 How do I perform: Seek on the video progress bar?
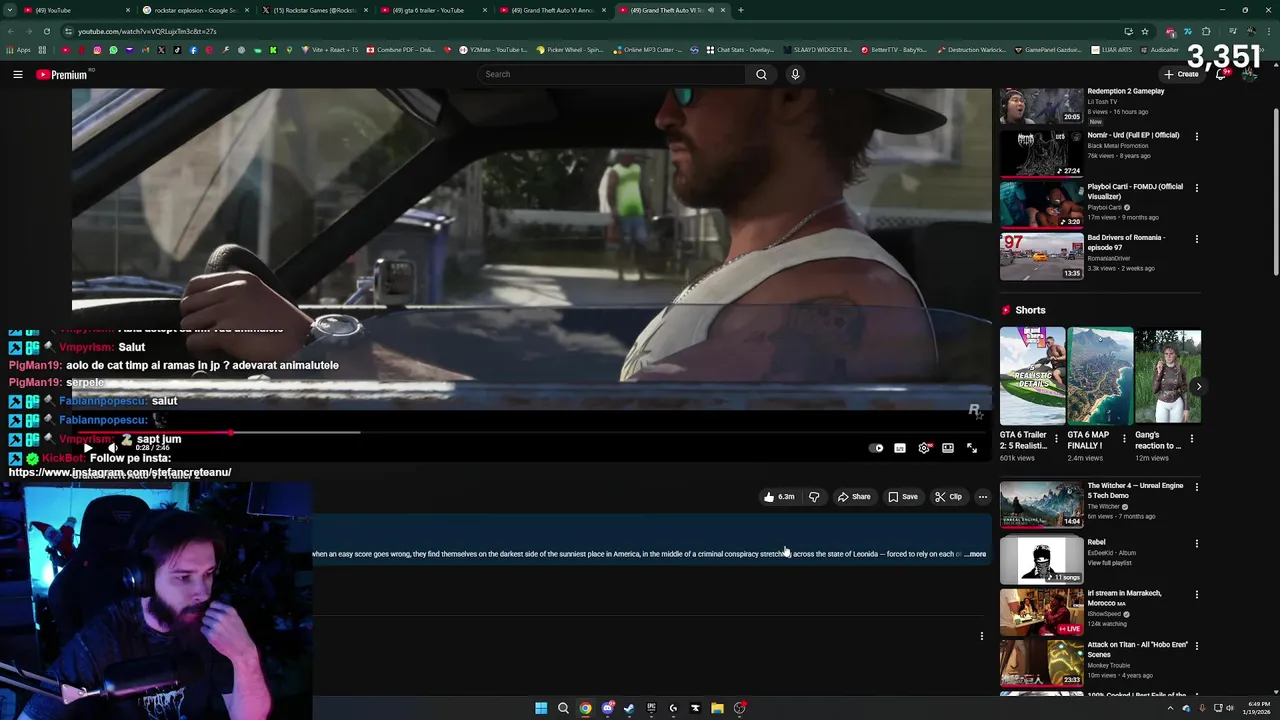pyautogui.click(x=531, y=433)
